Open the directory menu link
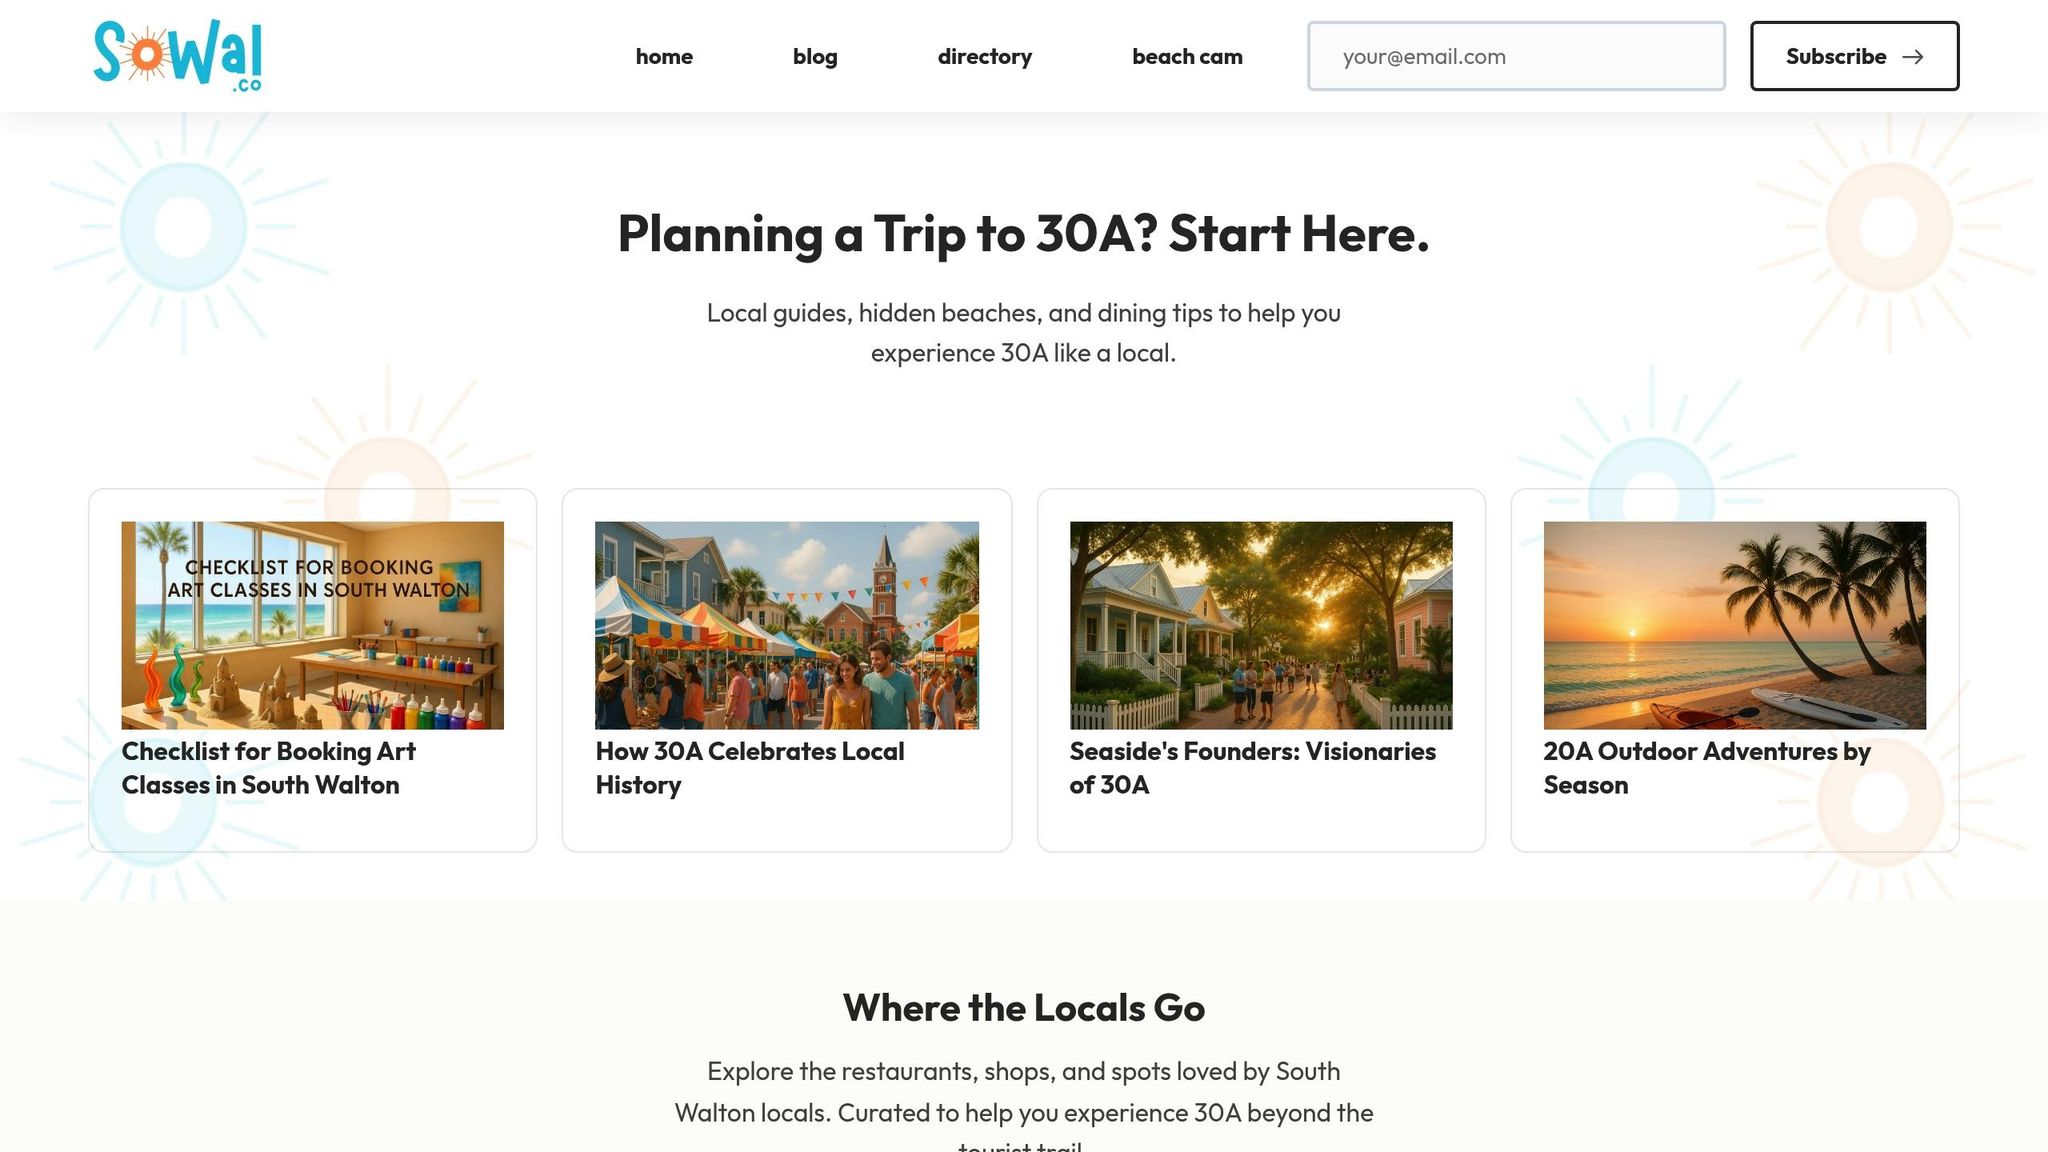The image size is (2048, 1152). point(984,57)
